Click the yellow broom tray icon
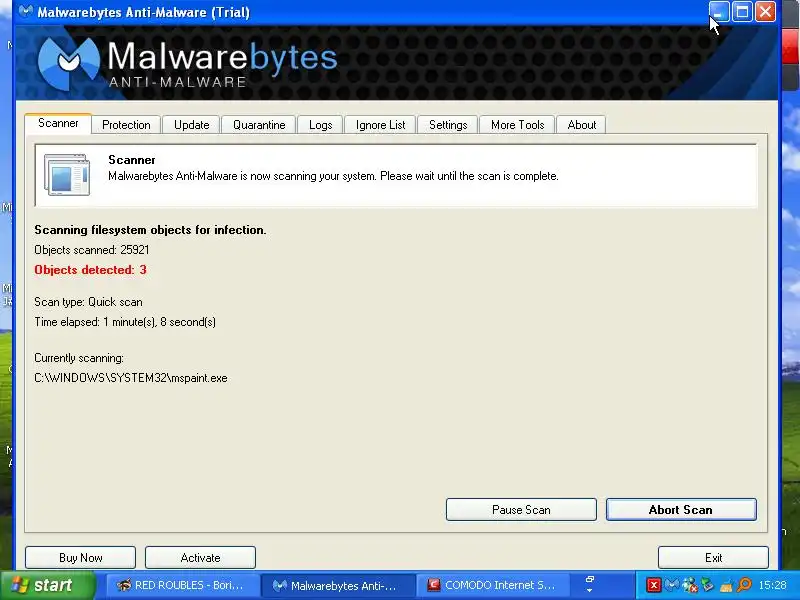 (726, 585)
